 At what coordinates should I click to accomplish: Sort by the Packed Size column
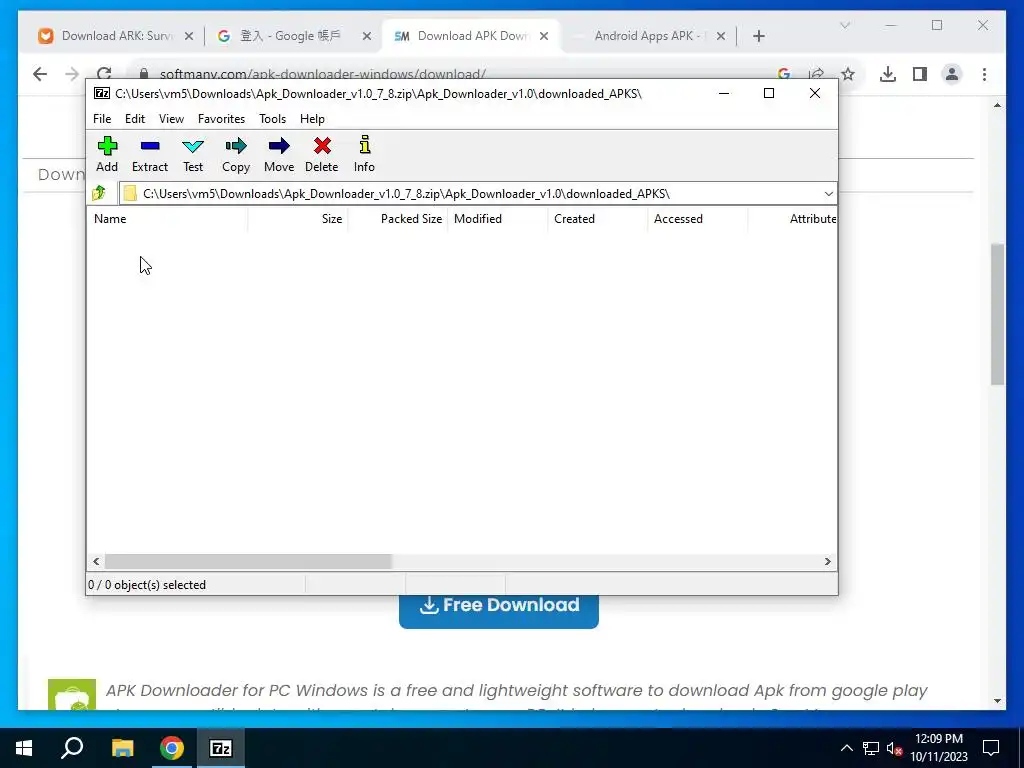(x=398, y=219)
